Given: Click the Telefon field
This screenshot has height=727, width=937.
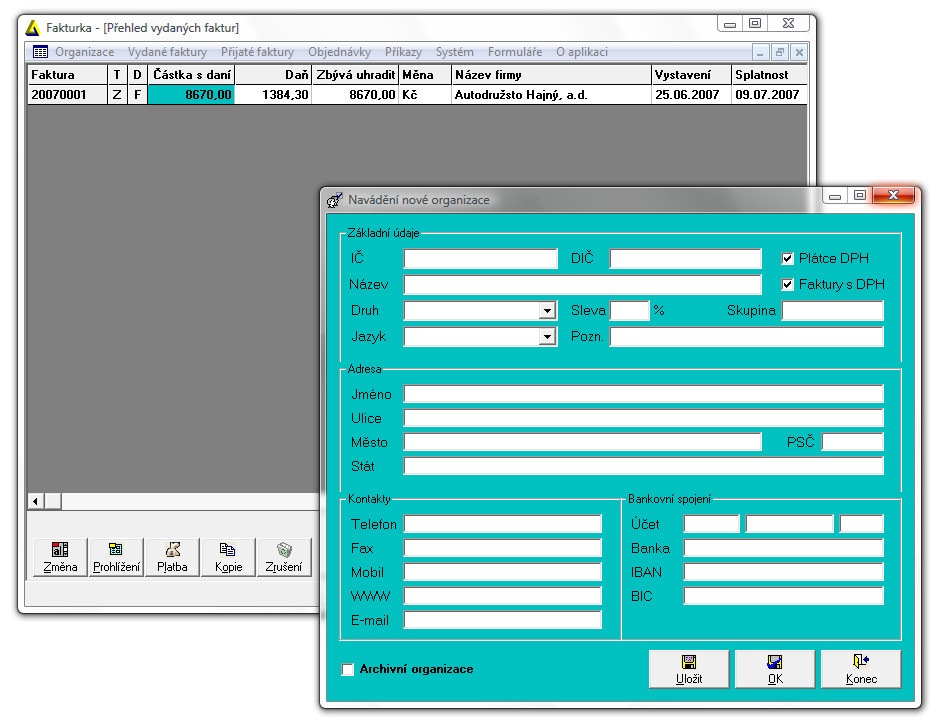Looking at the screenshot, I should (503, 524).
